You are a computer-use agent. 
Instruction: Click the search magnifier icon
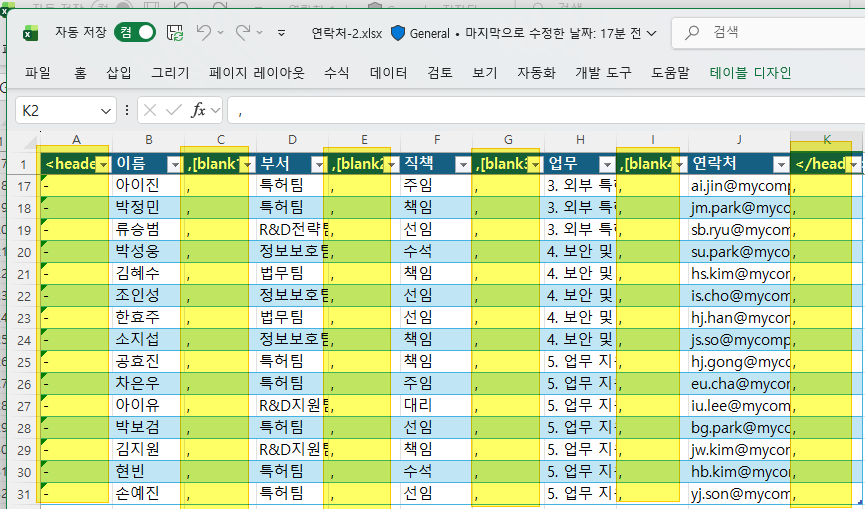tap(692, 33)
